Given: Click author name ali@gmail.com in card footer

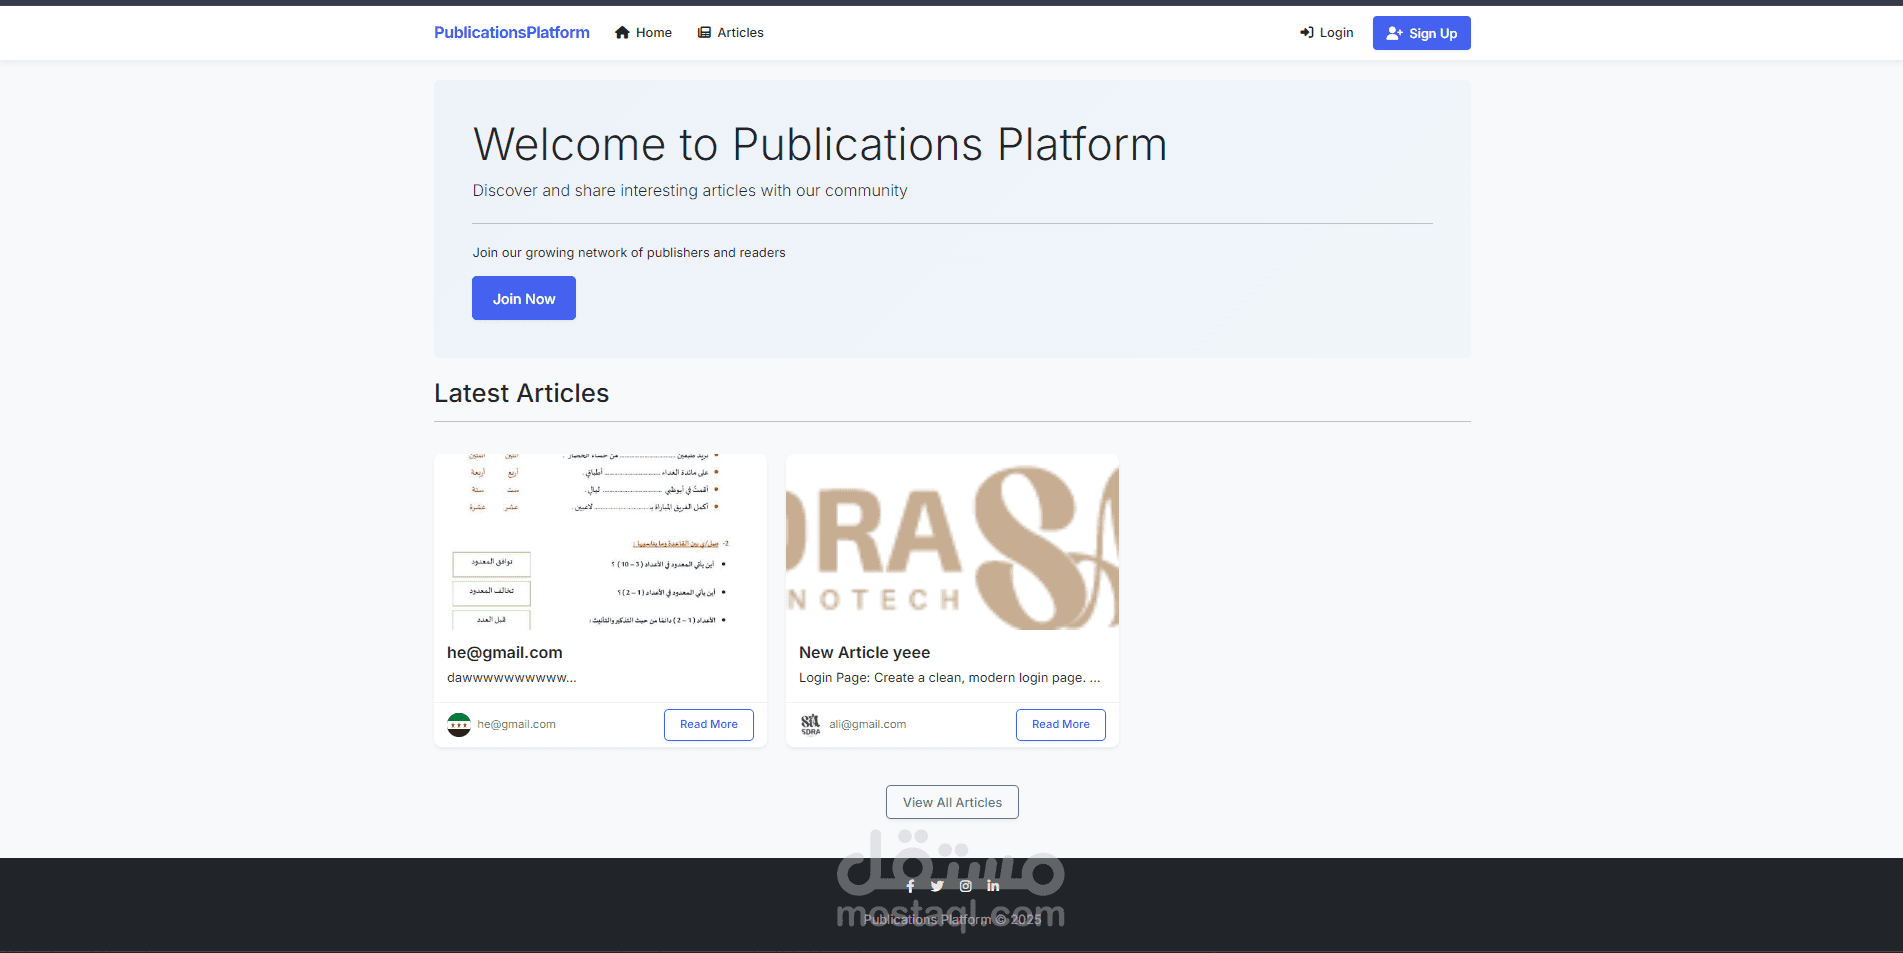Looking at the screenshot, I should [867, 725].
